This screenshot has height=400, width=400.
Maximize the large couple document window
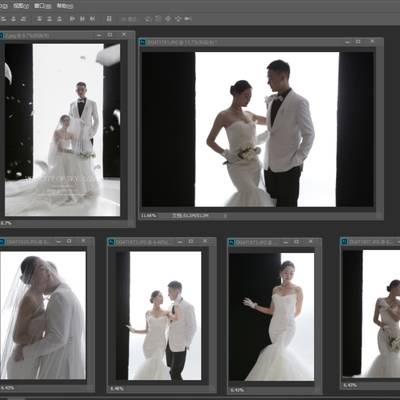[x=358, y=42]
